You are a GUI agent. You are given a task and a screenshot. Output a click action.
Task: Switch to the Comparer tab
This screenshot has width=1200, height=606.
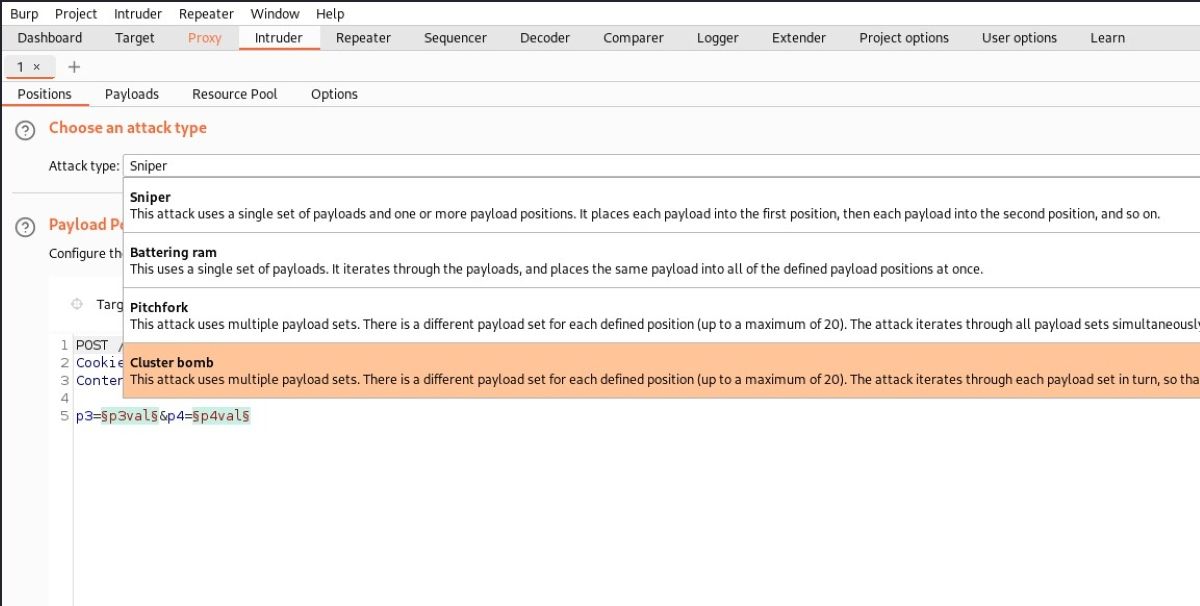pos(633,38)
